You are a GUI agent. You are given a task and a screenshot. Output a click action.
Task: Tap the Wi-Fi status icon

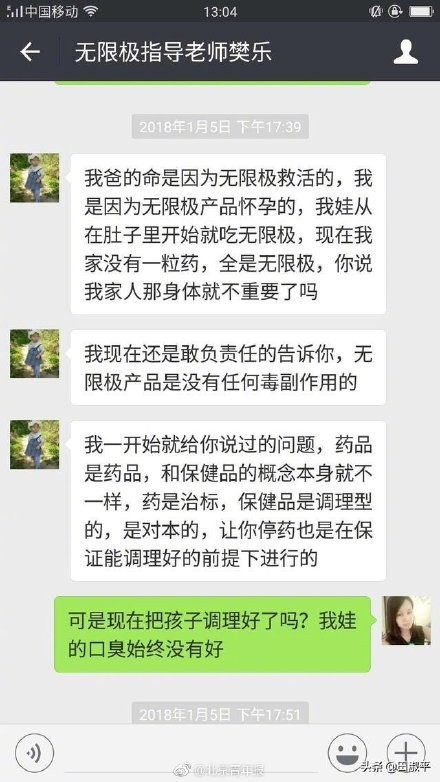click(x=90, y=11)
